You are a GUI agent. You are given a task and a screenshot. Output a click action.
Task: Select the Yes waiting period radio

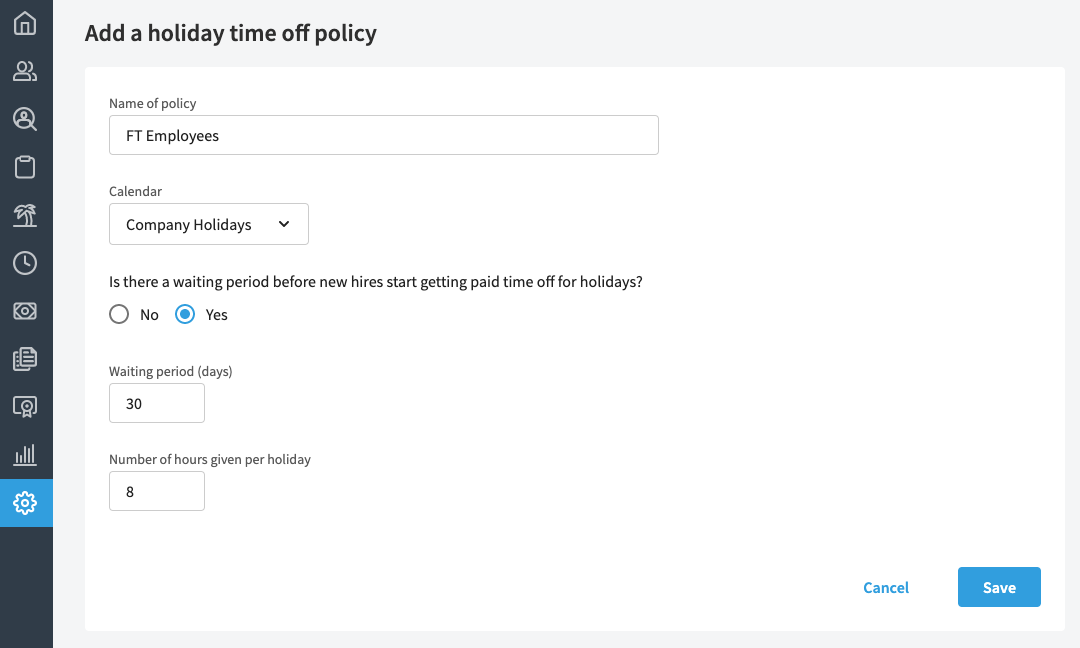(x=185, y=315)
